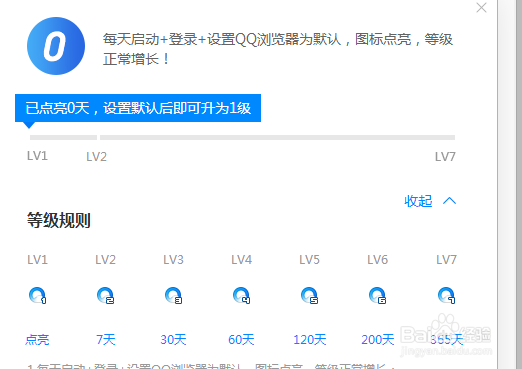522x369 pixels.
Task: Click the 30天 requirement text
Action: [x=173, y=340]
